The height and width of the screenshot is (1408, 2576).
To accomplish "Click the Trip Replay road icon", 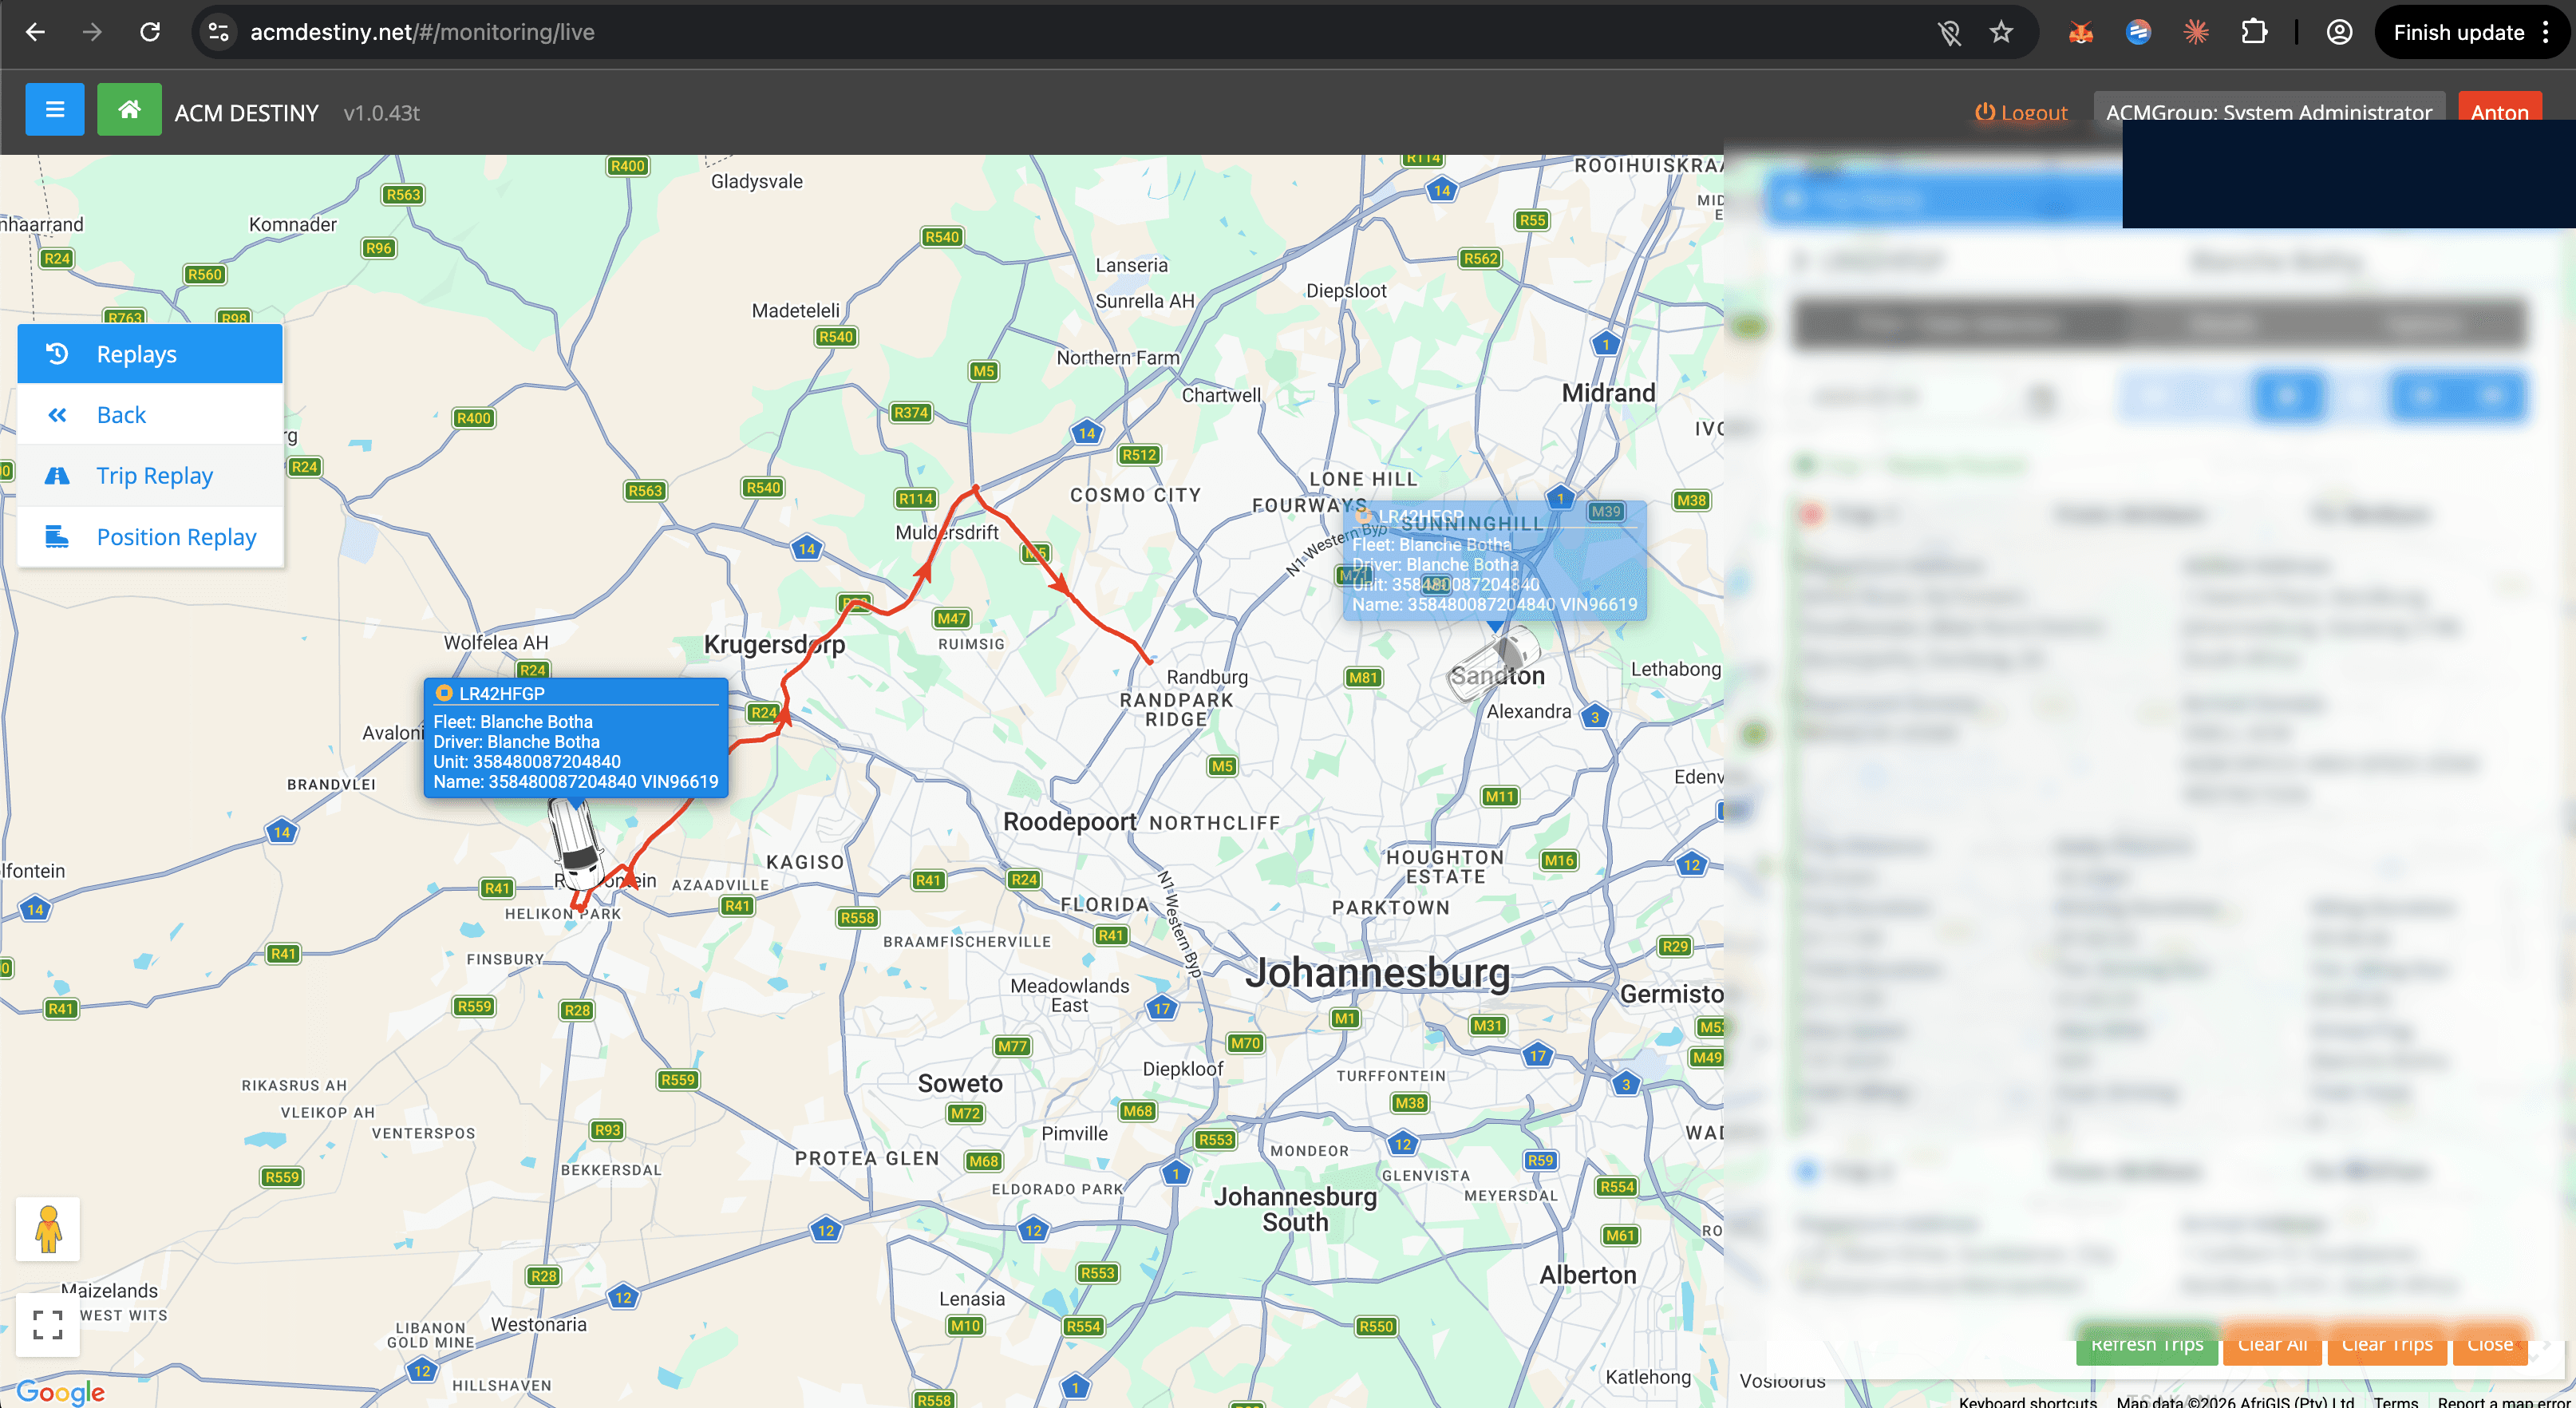I will coord(57,476).
